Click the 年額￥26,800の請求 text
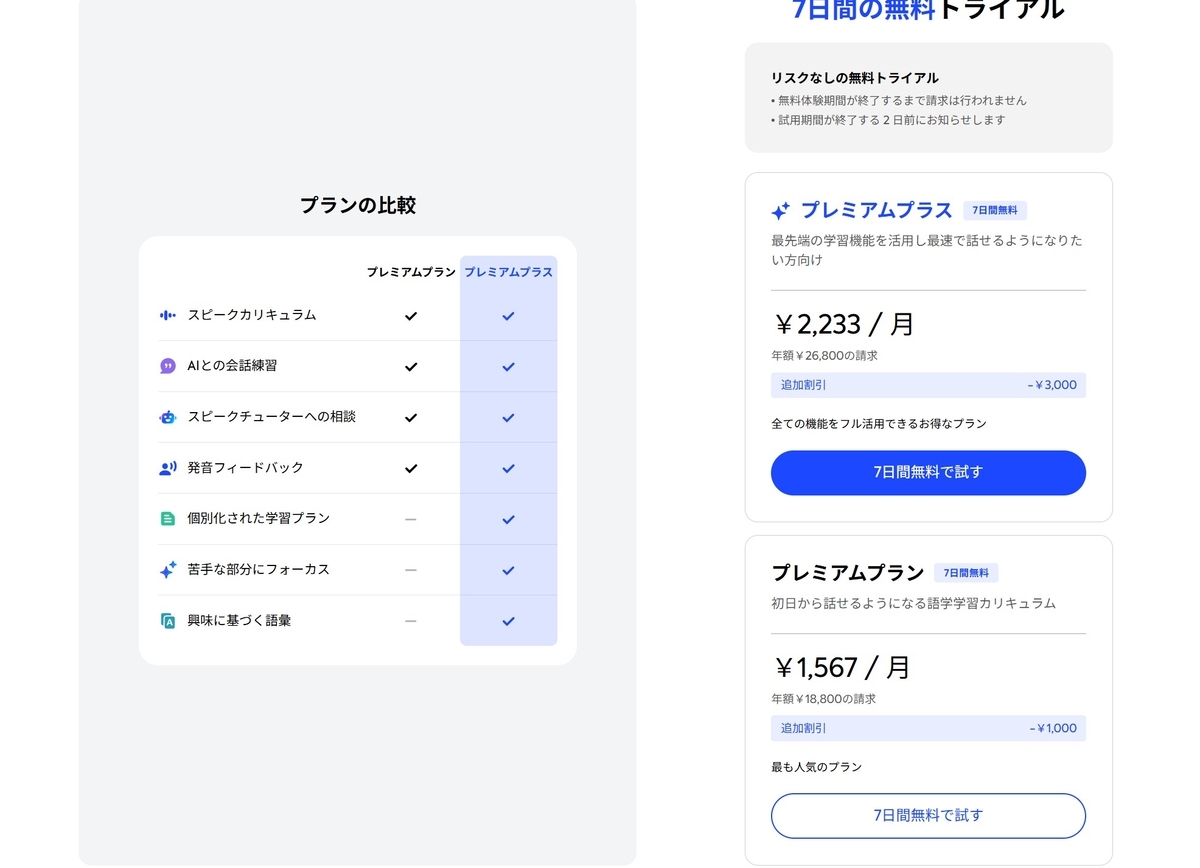The width and height of the screenshot is (1200, 868). click(x=824, y=355)
